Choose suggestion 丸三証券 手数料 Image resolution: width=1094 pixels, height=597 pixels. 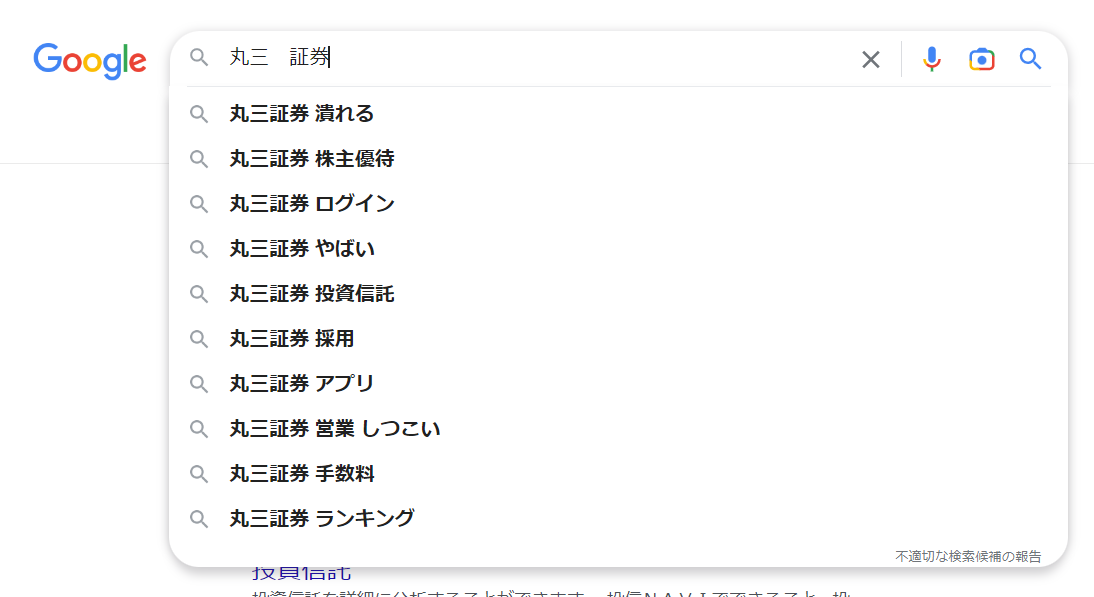click(618, 474)
